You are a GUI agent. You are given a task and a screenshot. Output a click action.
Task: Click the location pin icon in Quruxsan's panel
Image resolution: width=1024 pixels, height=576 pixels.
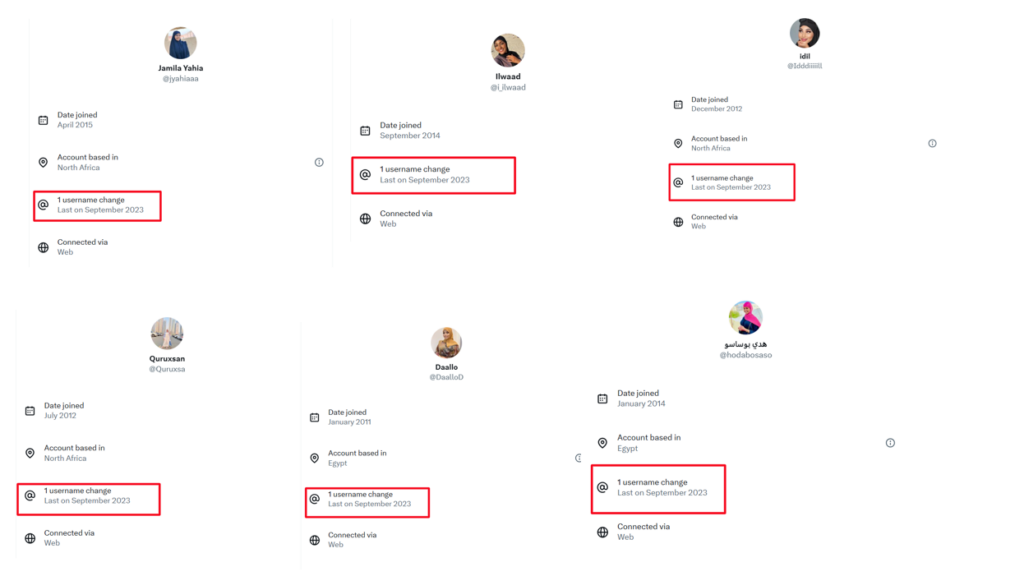tap(30, 453)
